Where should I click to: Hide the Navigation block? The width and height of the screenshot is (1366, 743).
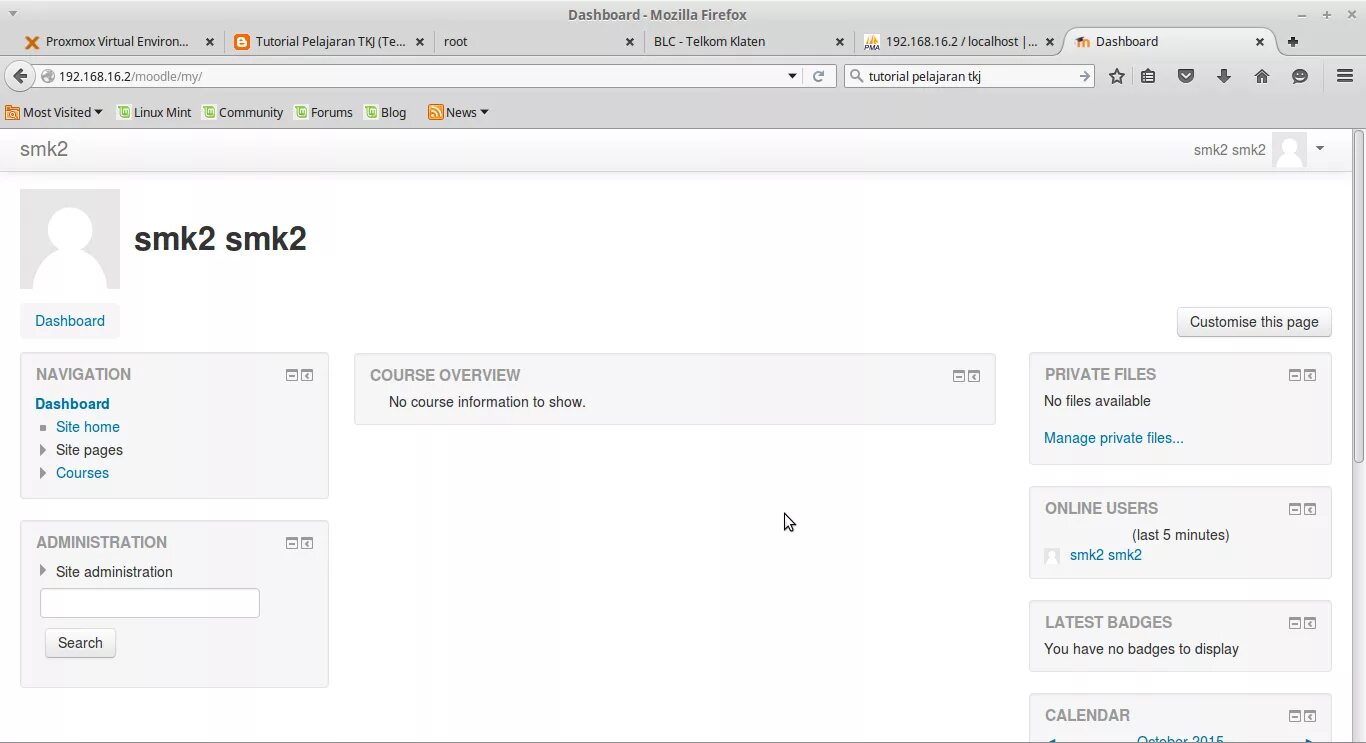click(292, 376)
